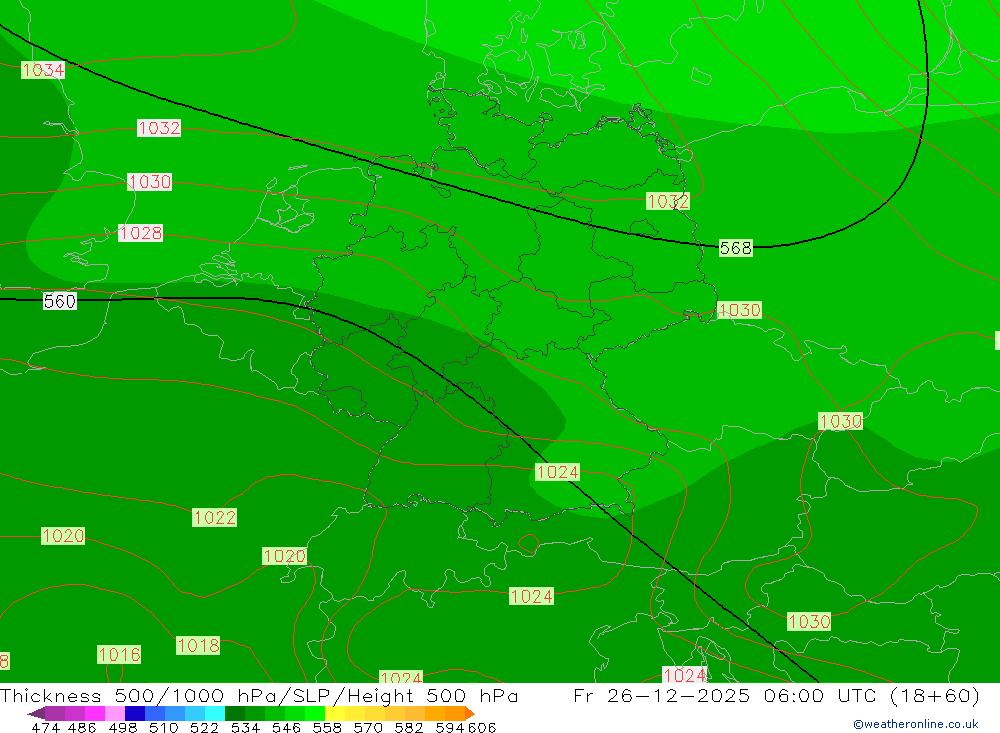Click the 570 legend scale value
1000x733 pixels.
point(368,728)
